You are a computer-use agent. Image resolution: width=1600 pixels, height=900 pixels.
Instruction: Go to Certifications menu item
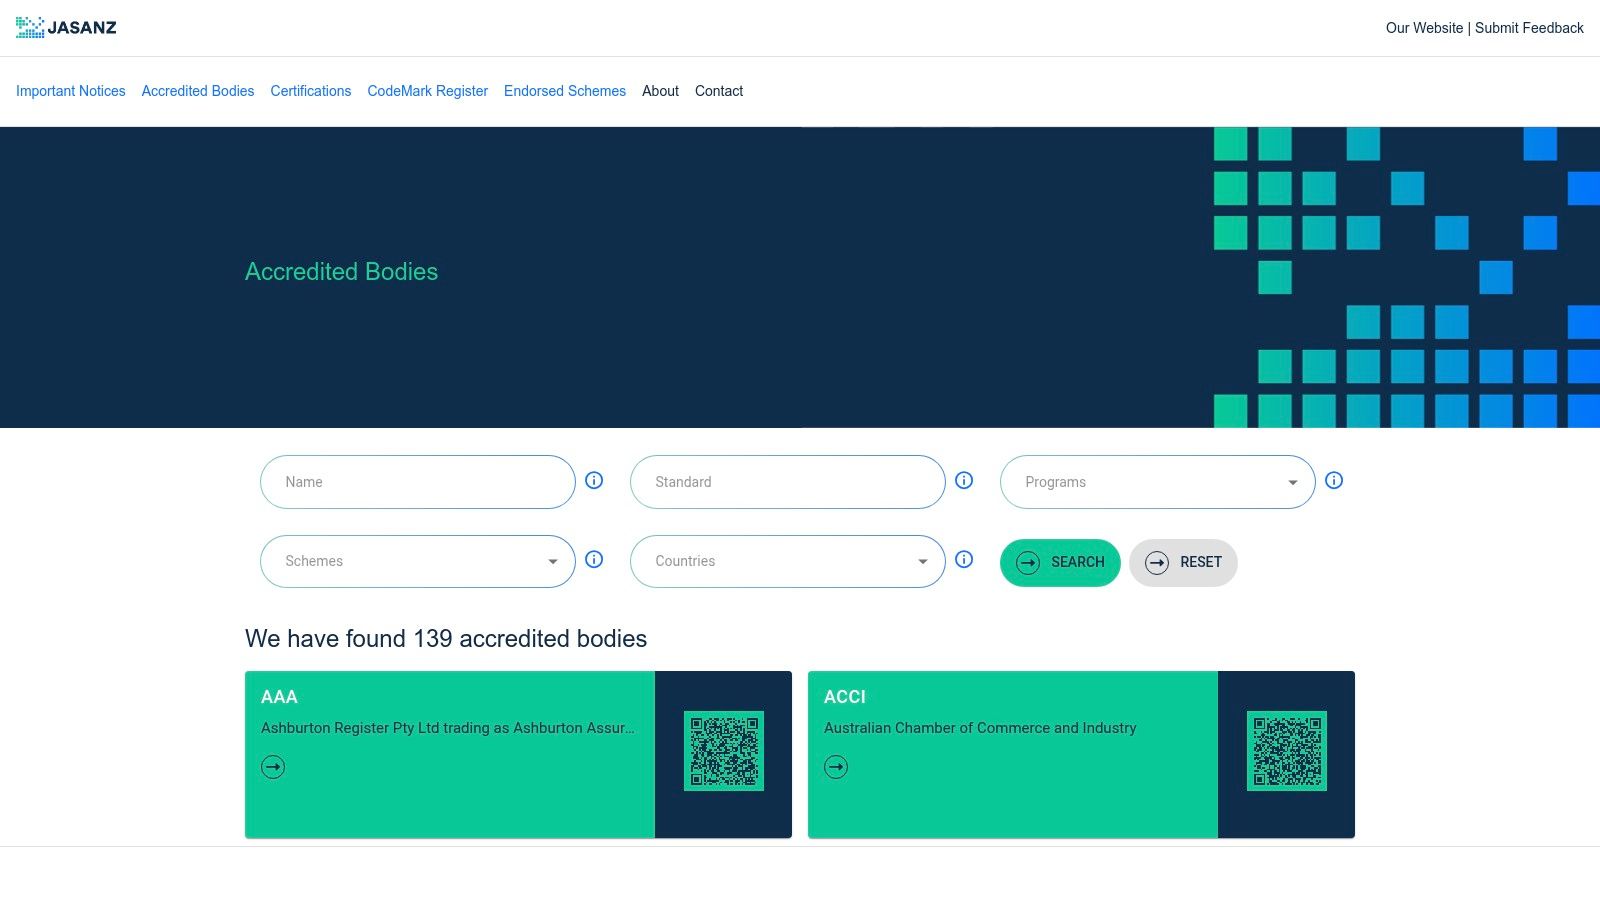(x=311, y=91)
